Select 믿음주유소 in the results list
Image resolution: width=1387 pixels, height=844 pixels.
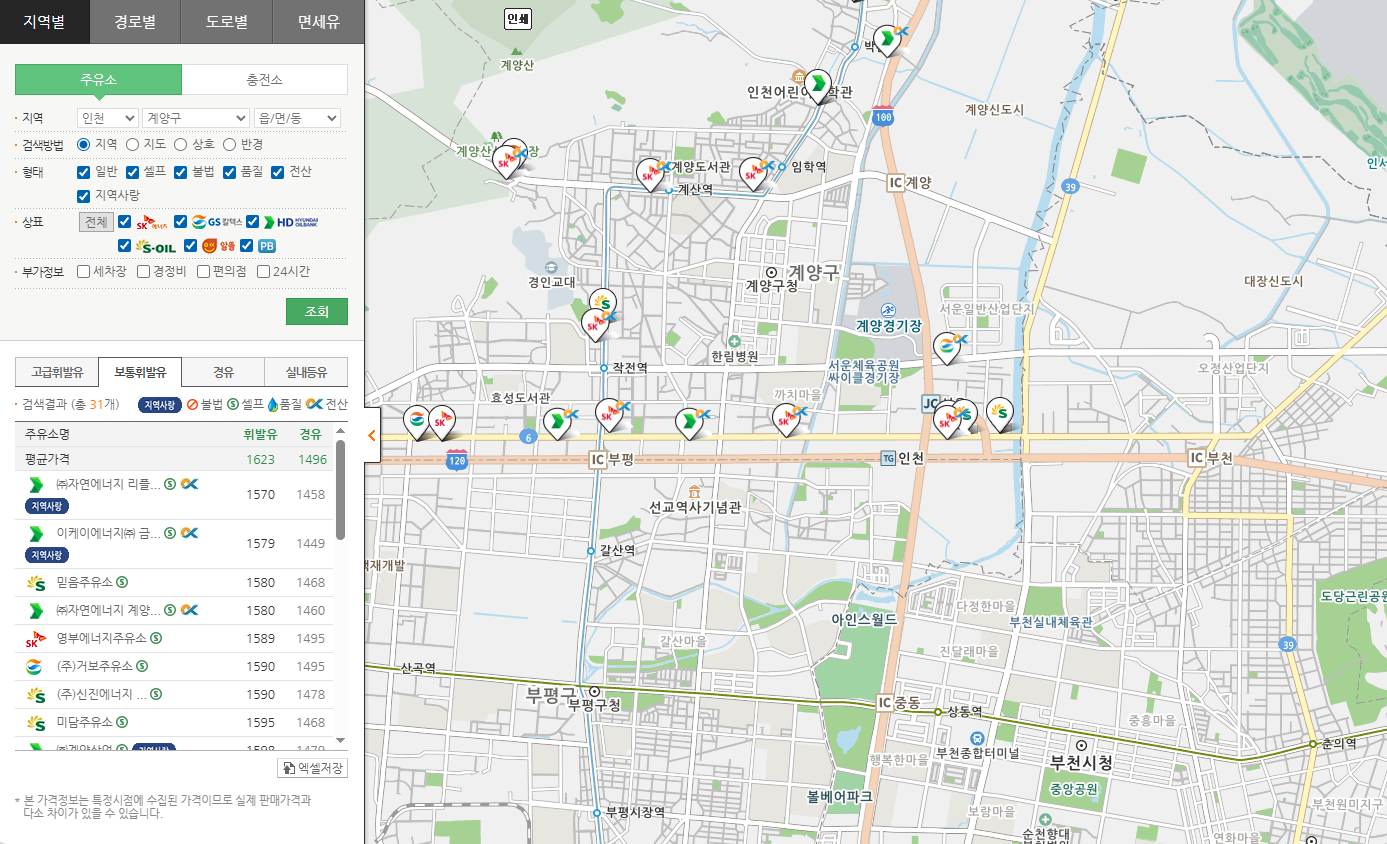(85, 582)
